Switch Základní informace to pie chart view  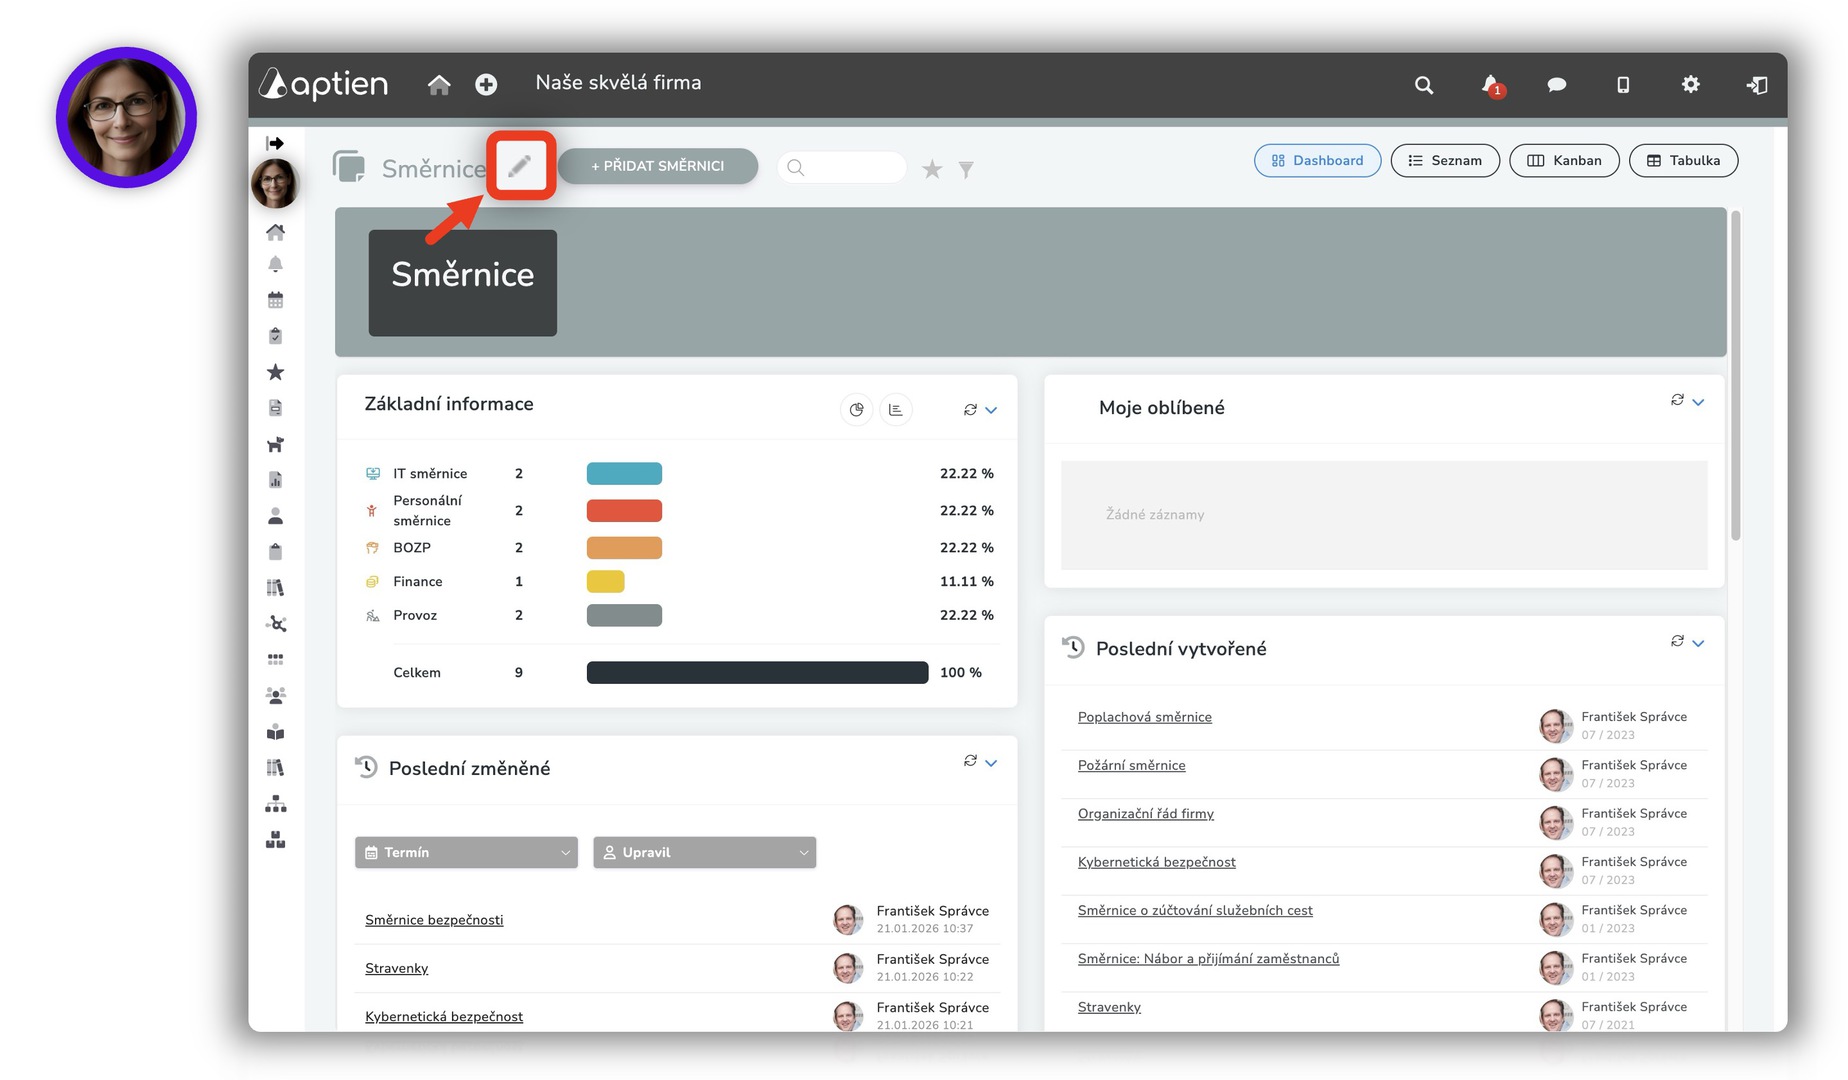coord(856,410)
